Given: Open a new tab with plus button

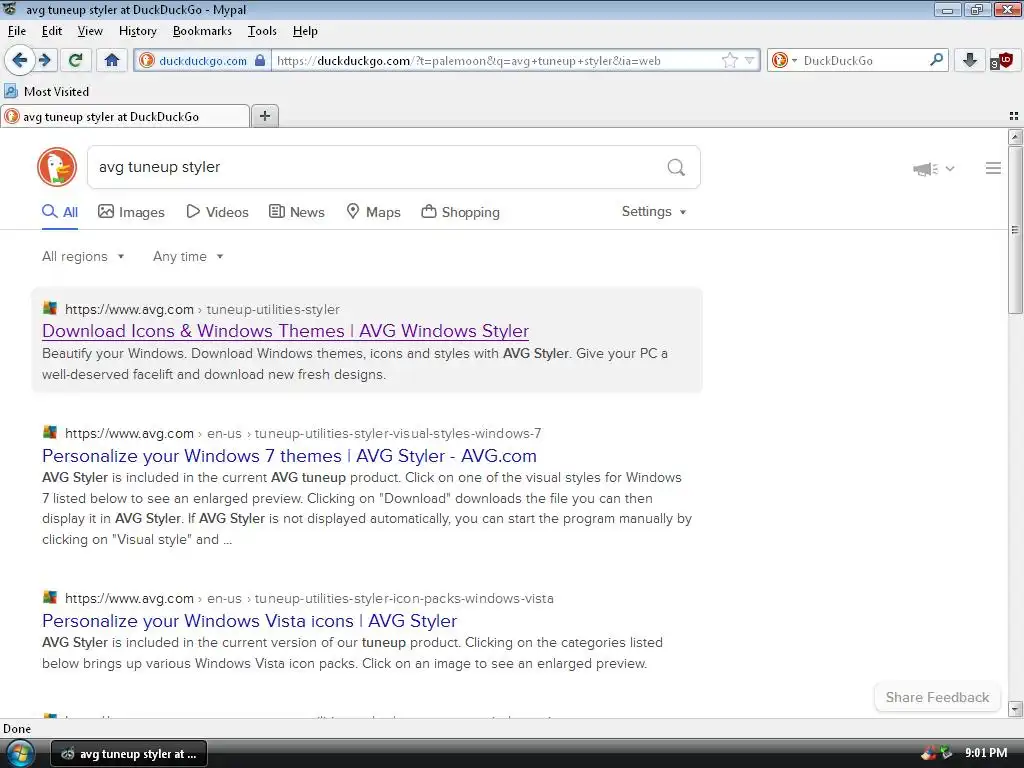Looking at the screenshot, I should coord(265,116).
